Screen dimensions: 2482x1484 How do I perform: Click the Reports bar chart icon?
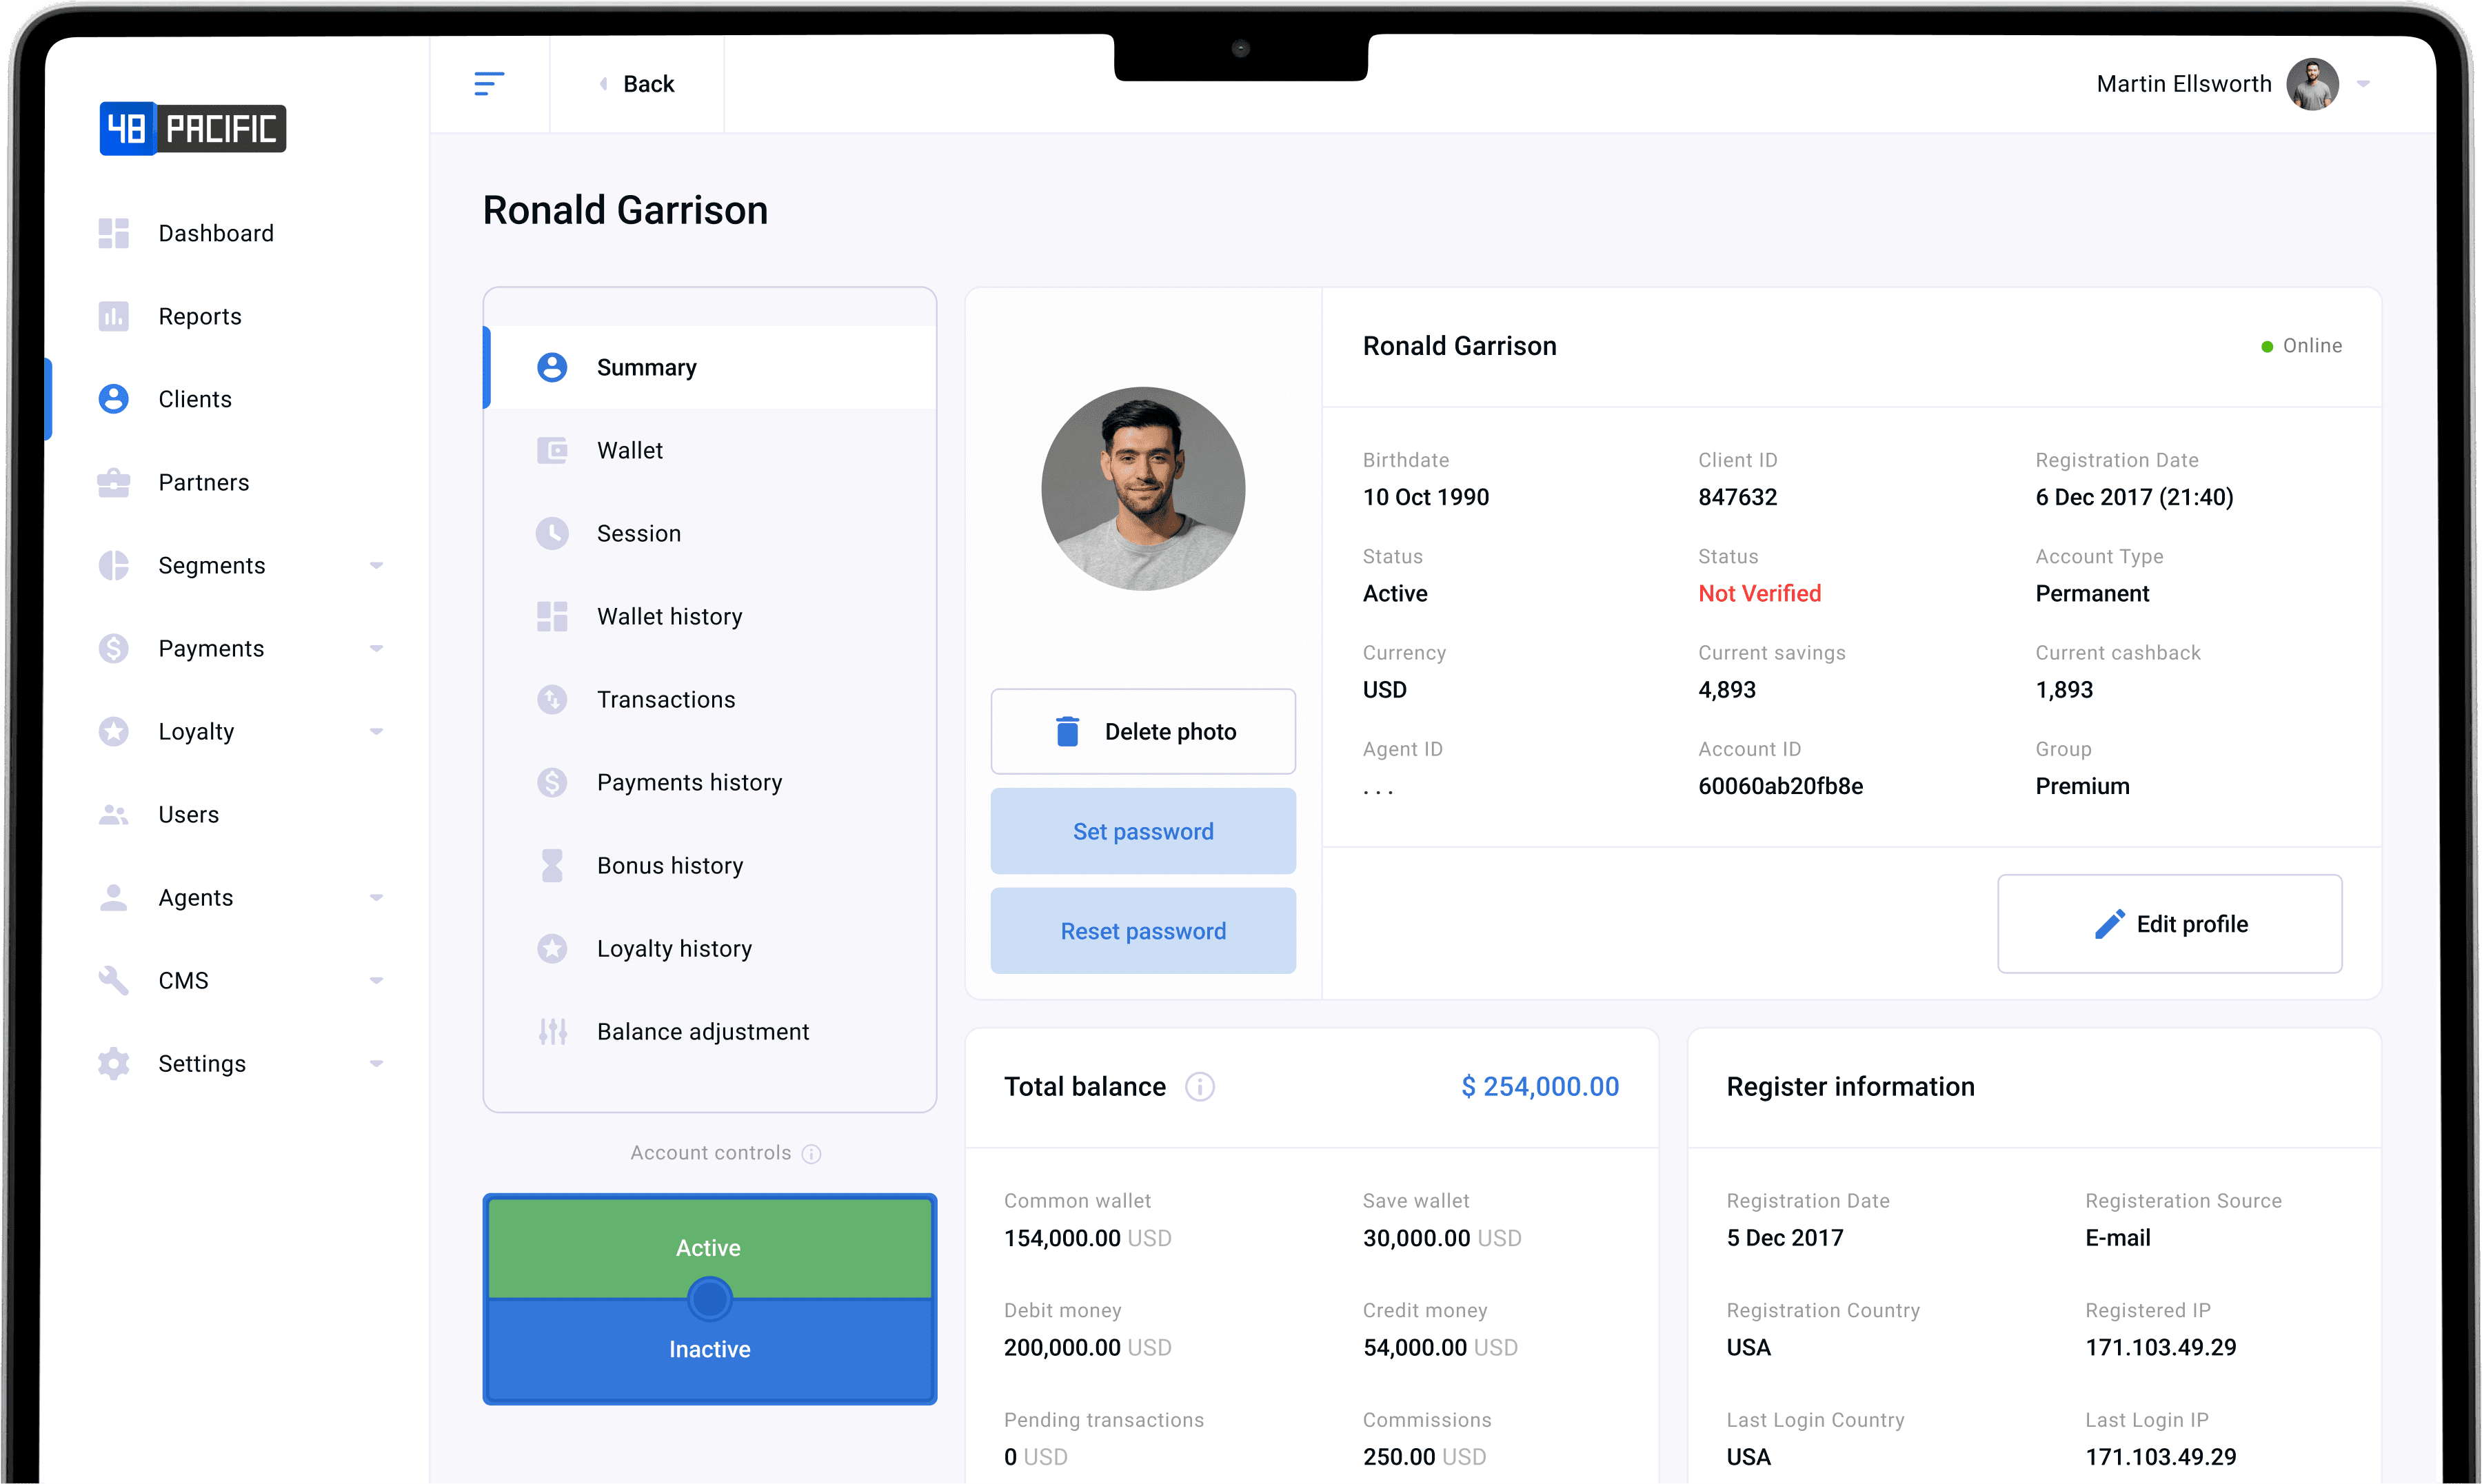(x=113, y=317)
